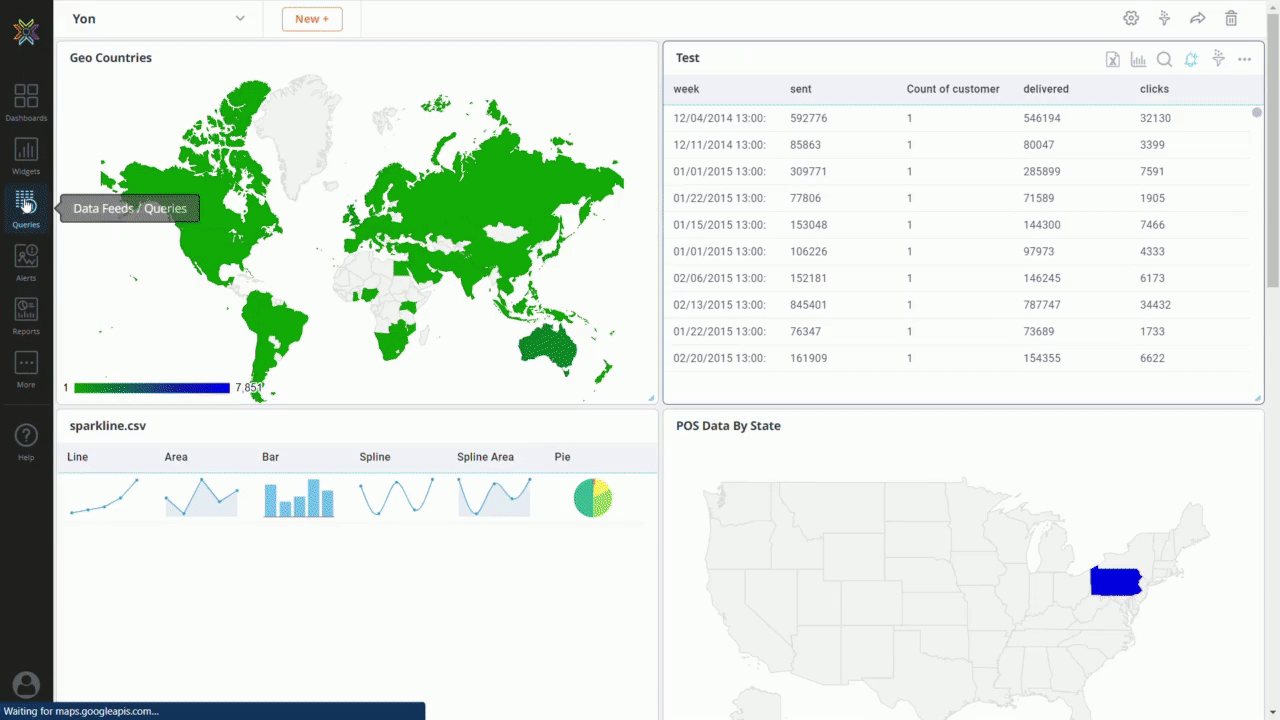Search within the Test widget
Screen dimensions: 1280x720
tap(1164, 60)
